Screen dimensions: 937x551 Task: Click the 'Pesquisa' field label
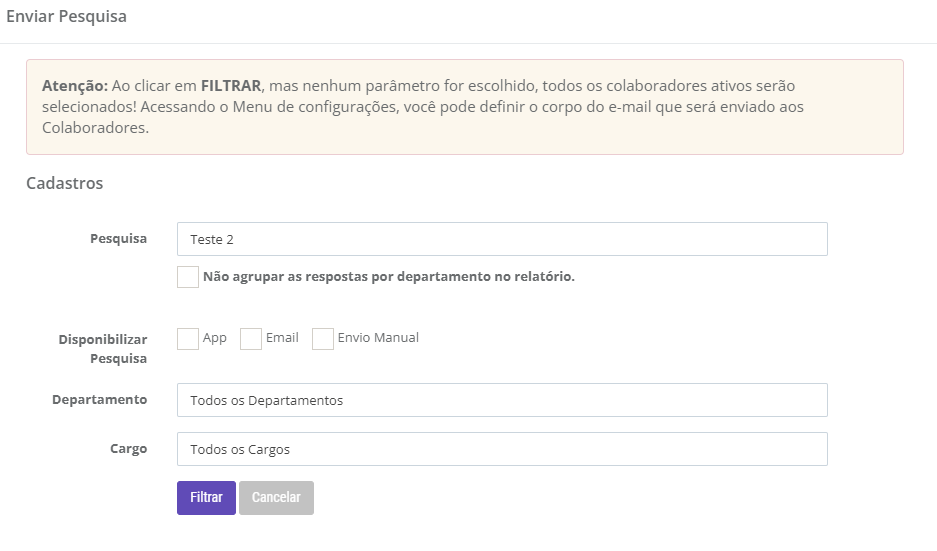click(118, 238)
